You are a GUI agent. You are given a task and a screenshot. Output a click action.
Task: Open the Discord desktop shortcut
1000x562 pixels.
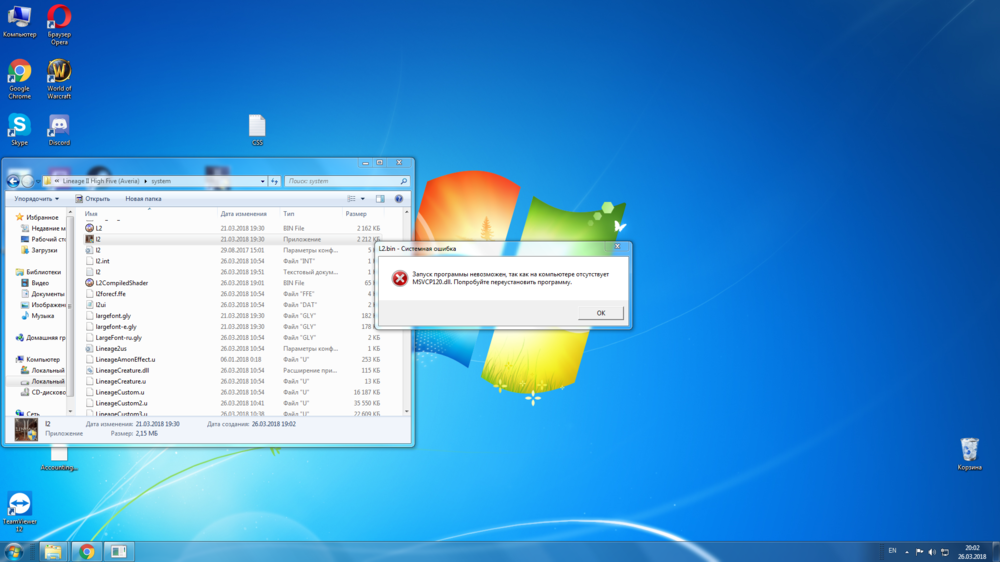coord(59,126)
